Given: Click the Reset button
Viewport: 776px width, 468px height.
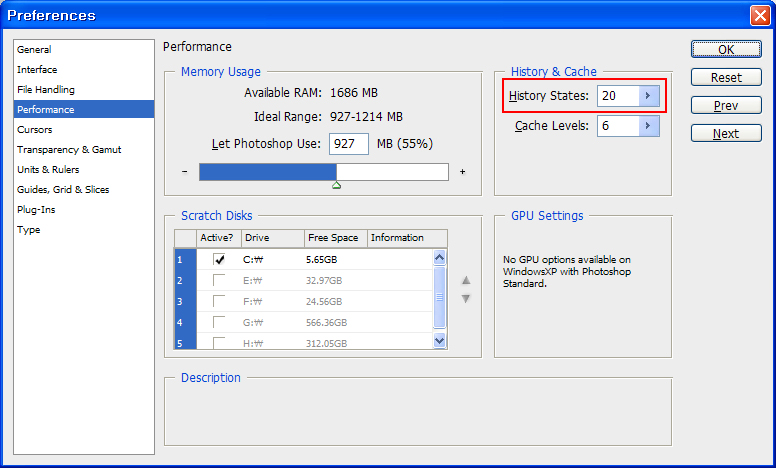Looking at the screenshot, I should pyautogui.click(x=726, y=78).
